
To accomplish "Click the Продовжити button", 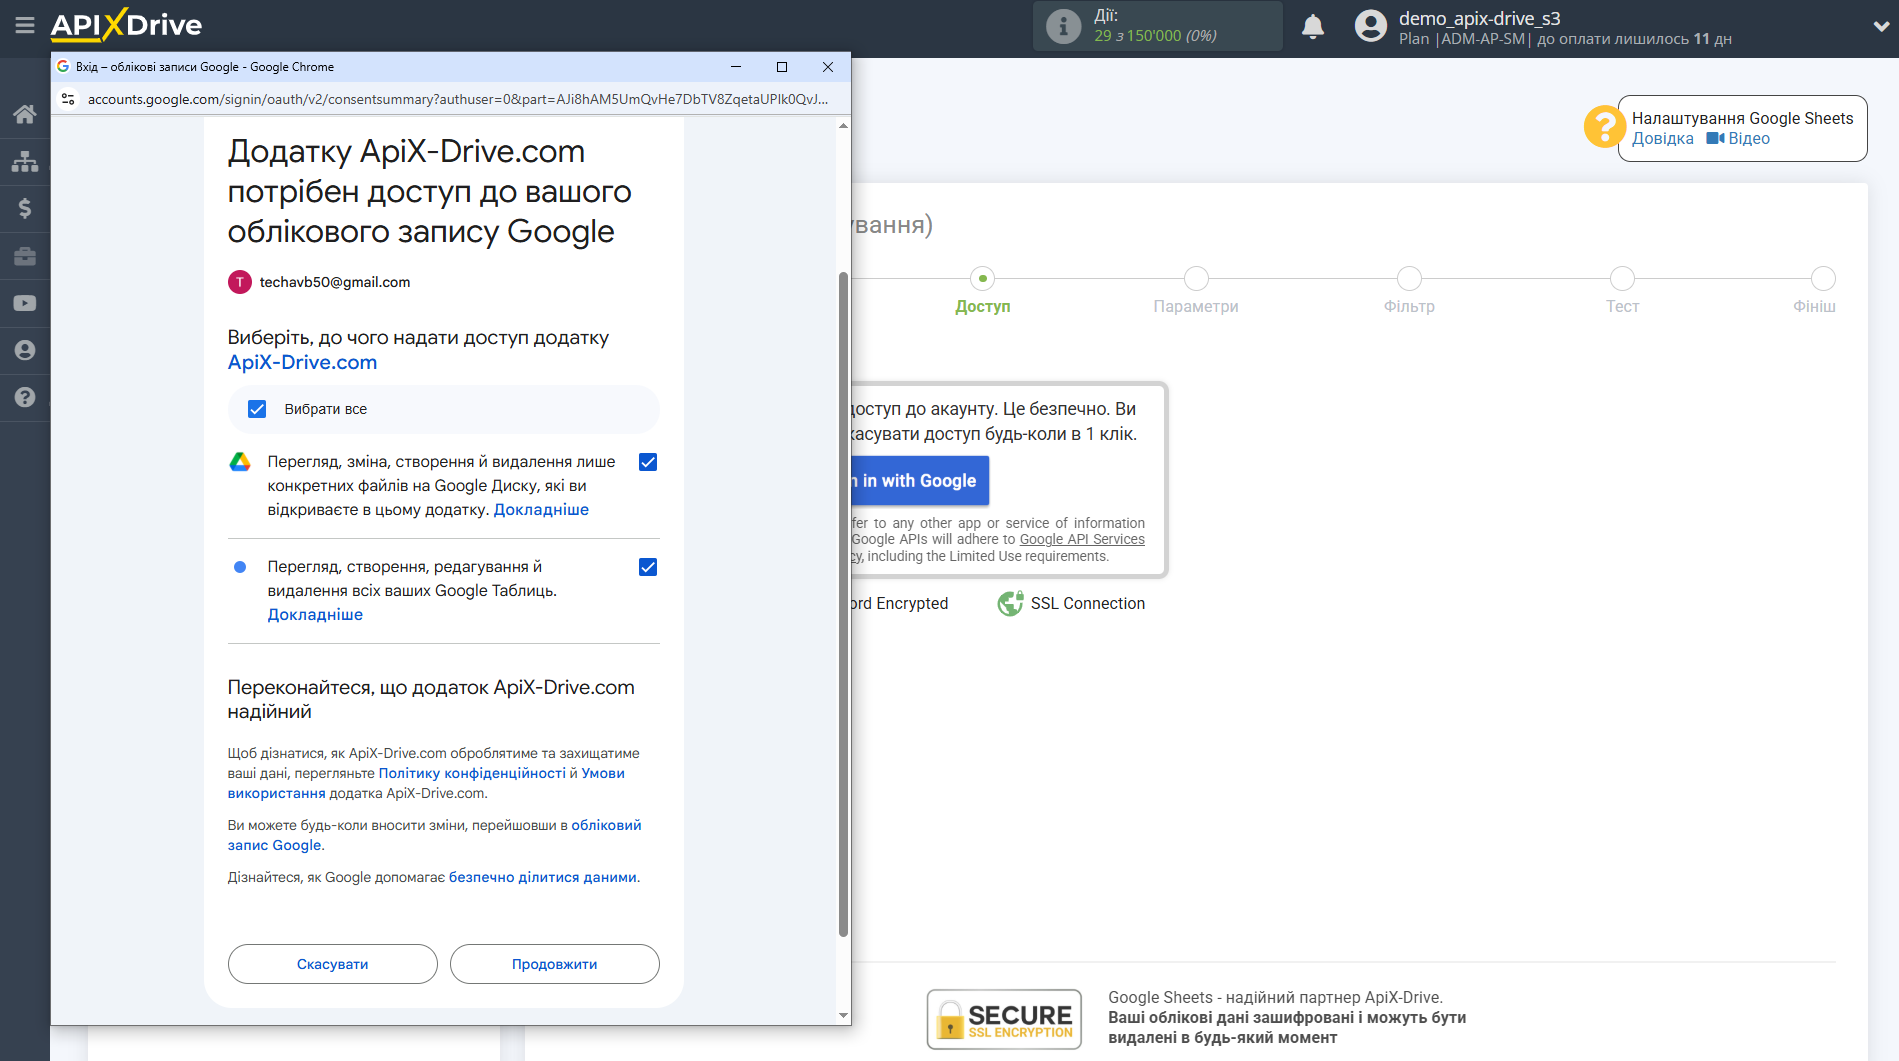I will 555,964.
